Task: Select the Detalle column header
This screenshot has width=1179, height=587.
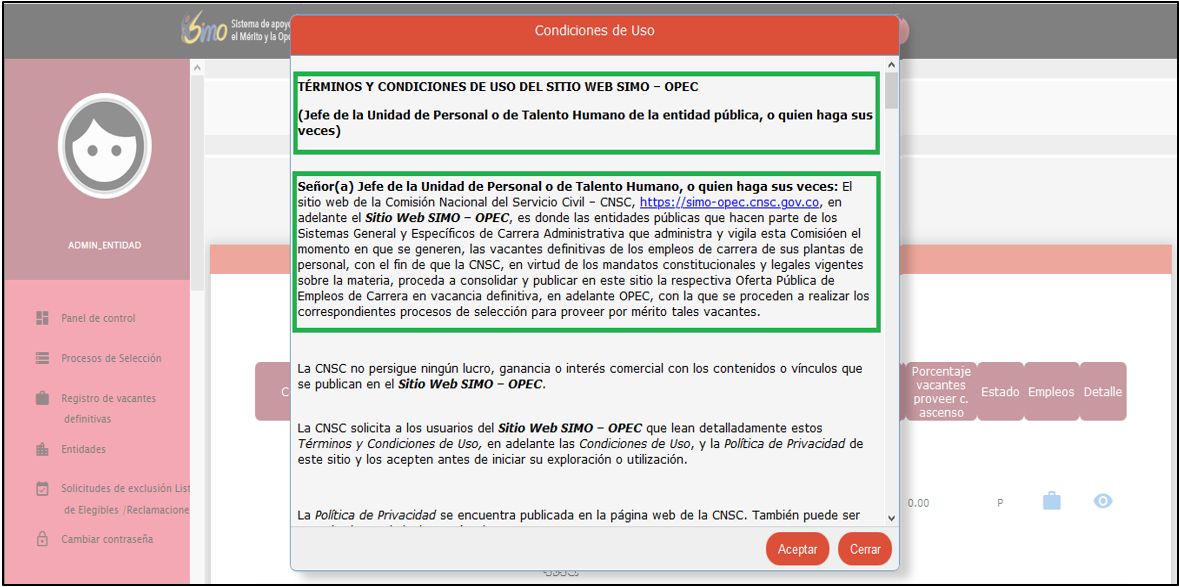Action: (x=1102, y=392)
